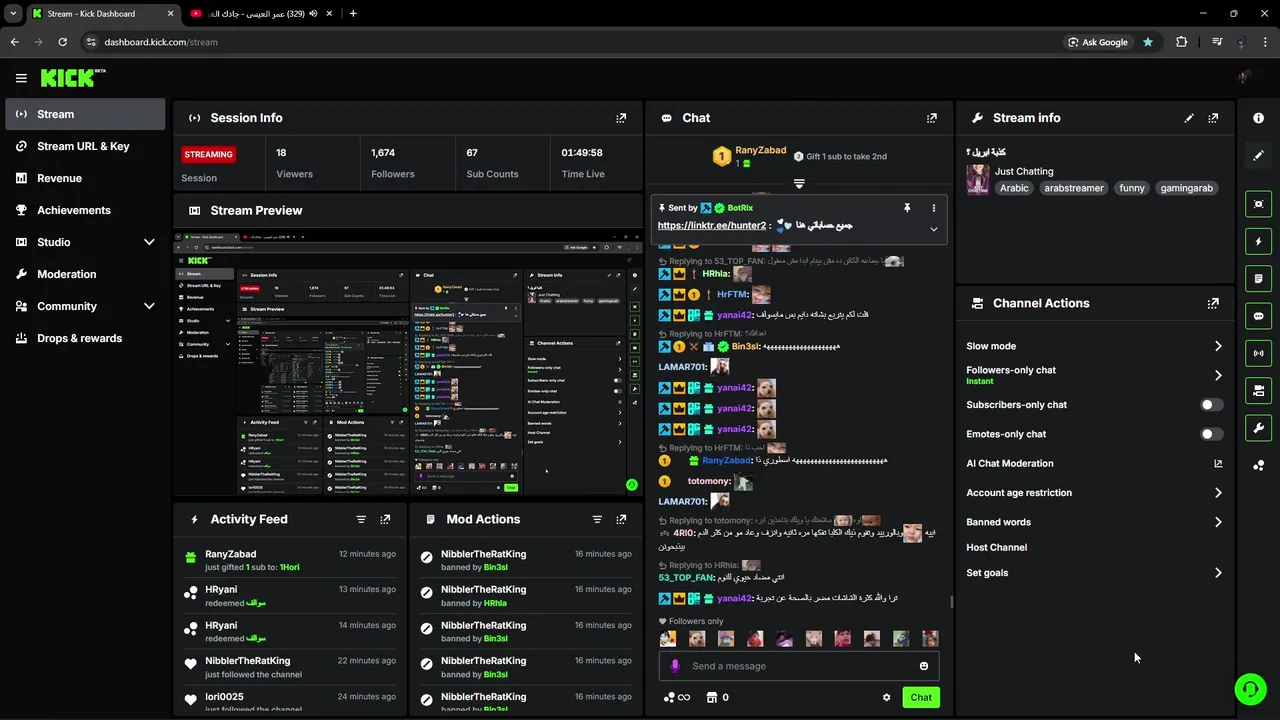Open Followers-only chat options arrow
Viewport: 1280px width, 720px height.
1218,375
